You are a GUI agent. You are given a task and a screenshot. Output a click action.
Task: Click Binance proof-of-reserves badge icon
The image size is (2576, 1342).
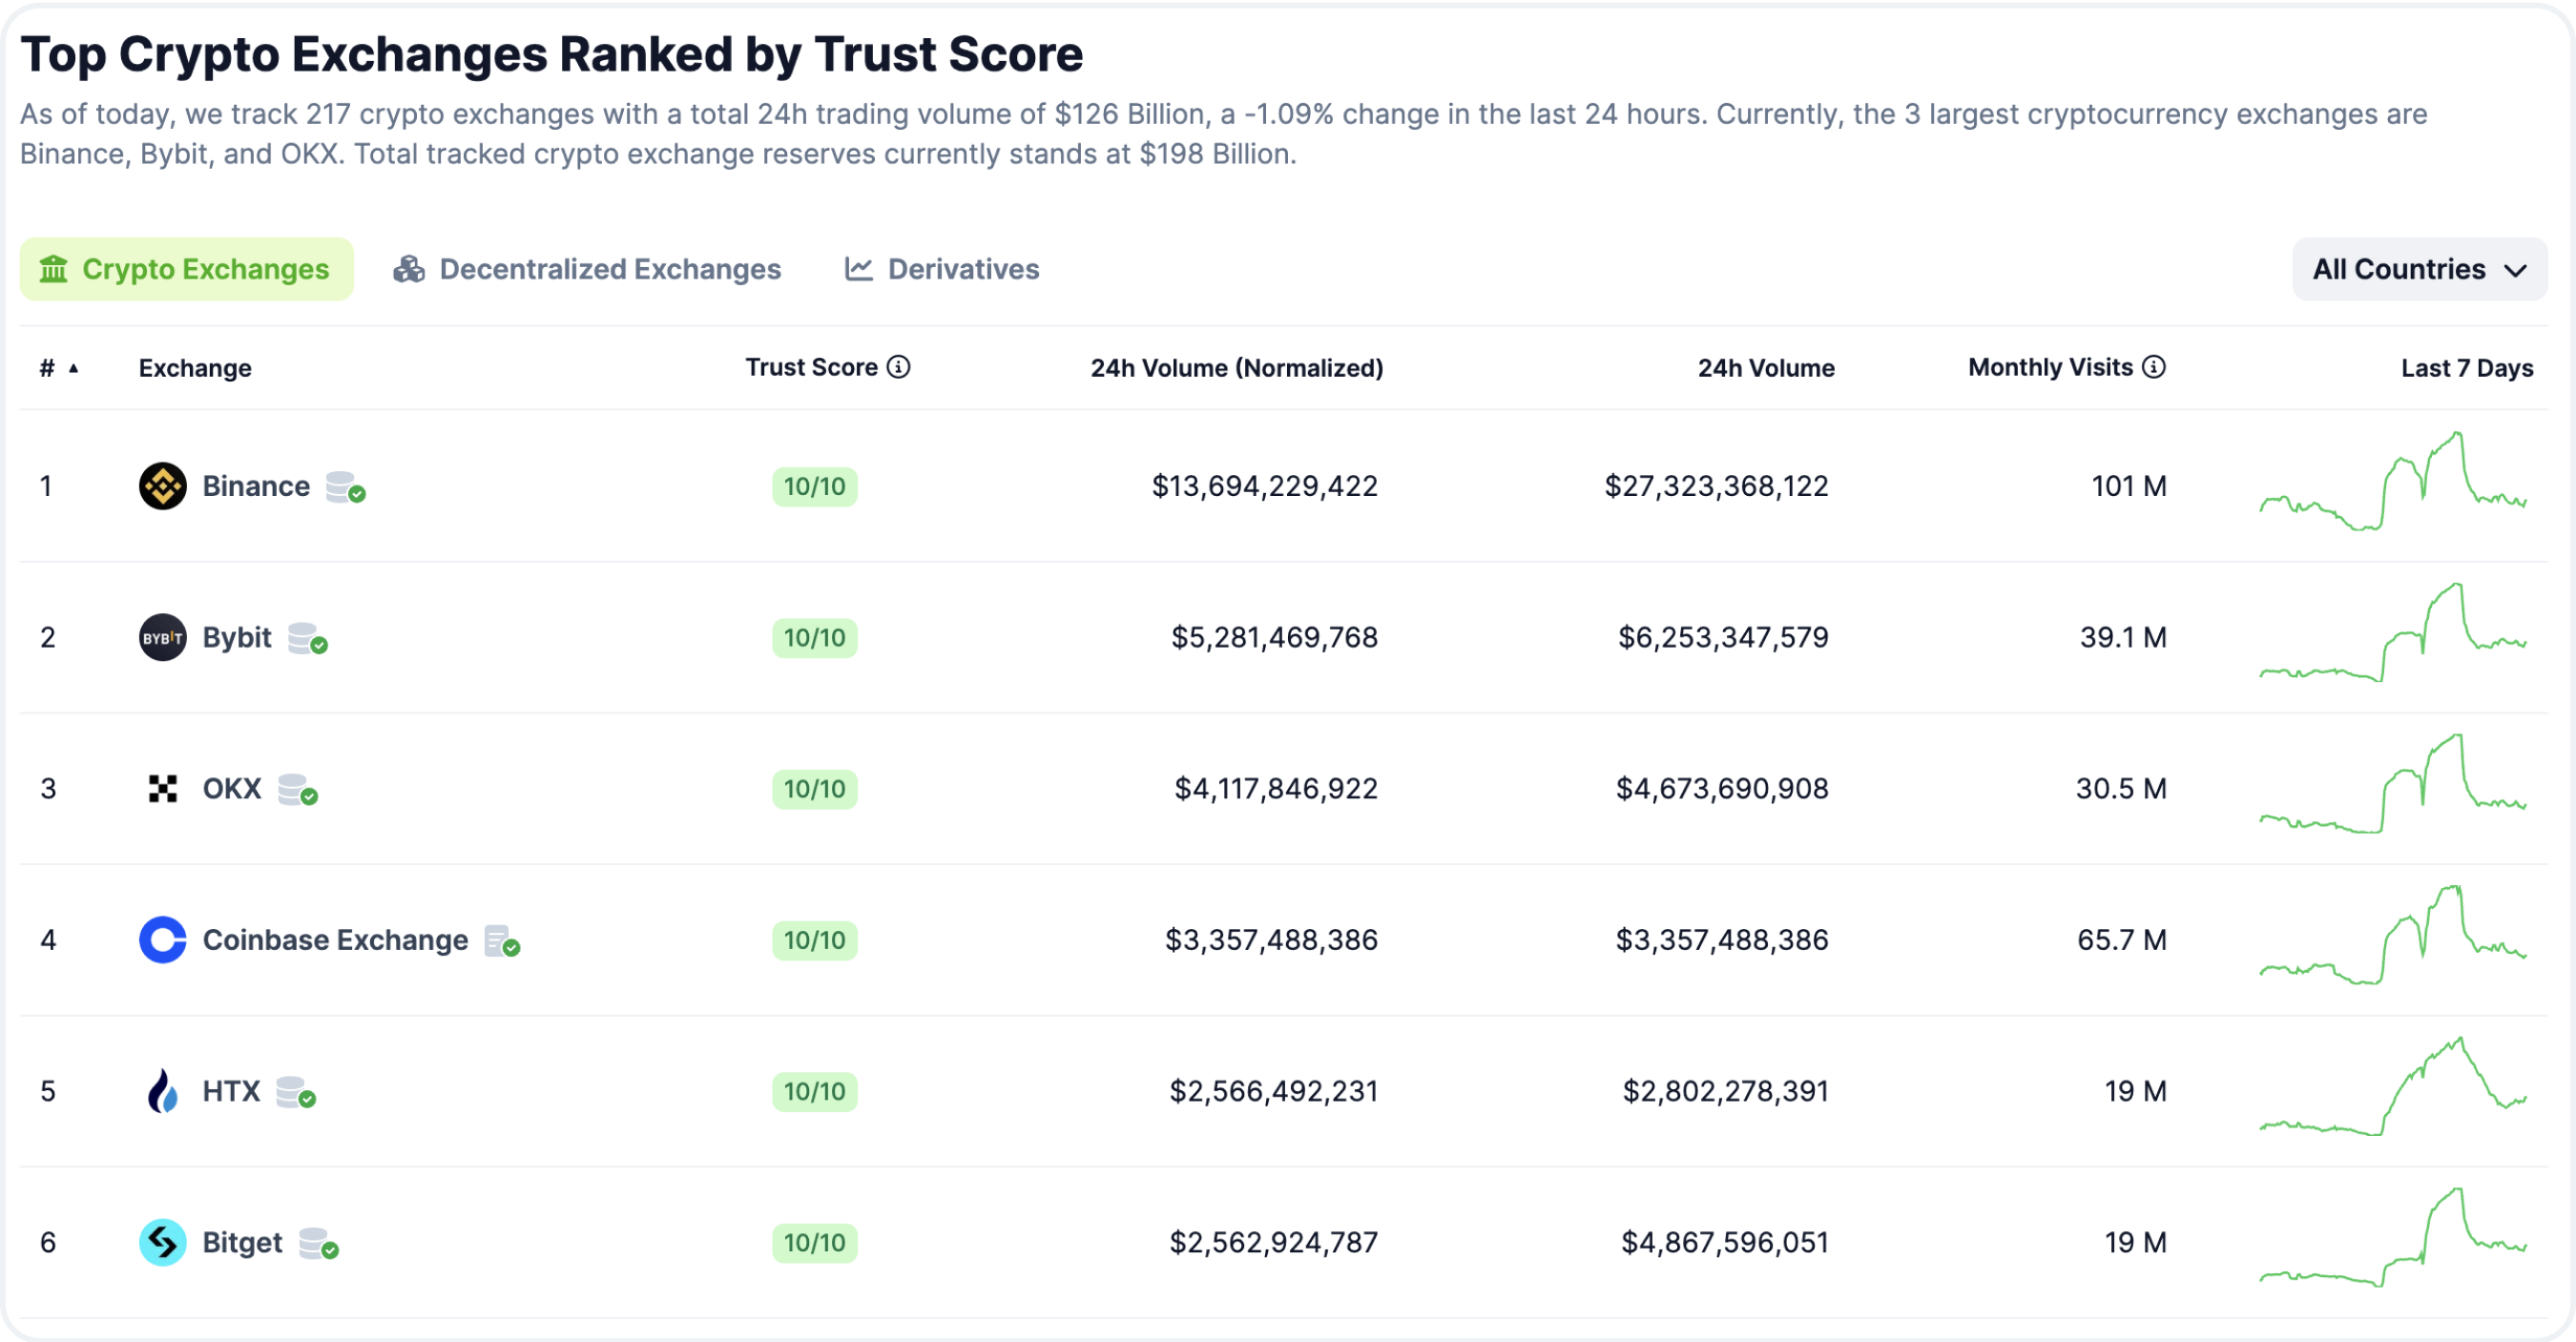coord(345,487)
